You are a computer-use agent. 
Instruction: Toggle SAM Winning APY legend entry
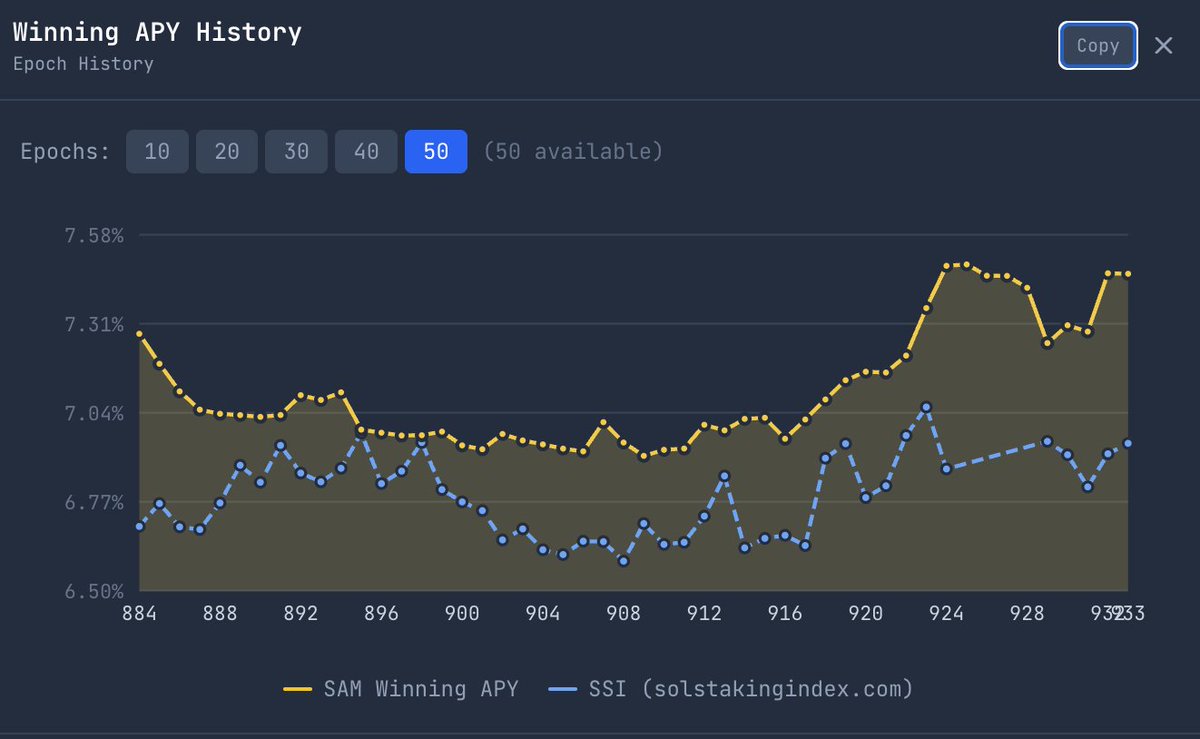pyautogui.click(x=401, y=689)
